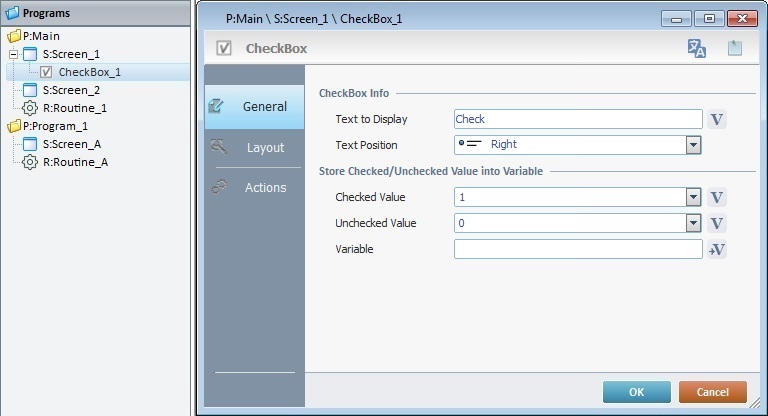Viewport: 768px width, 416px height.
Task: Select the S:Screen_2 screen icon
Action: 30,90
